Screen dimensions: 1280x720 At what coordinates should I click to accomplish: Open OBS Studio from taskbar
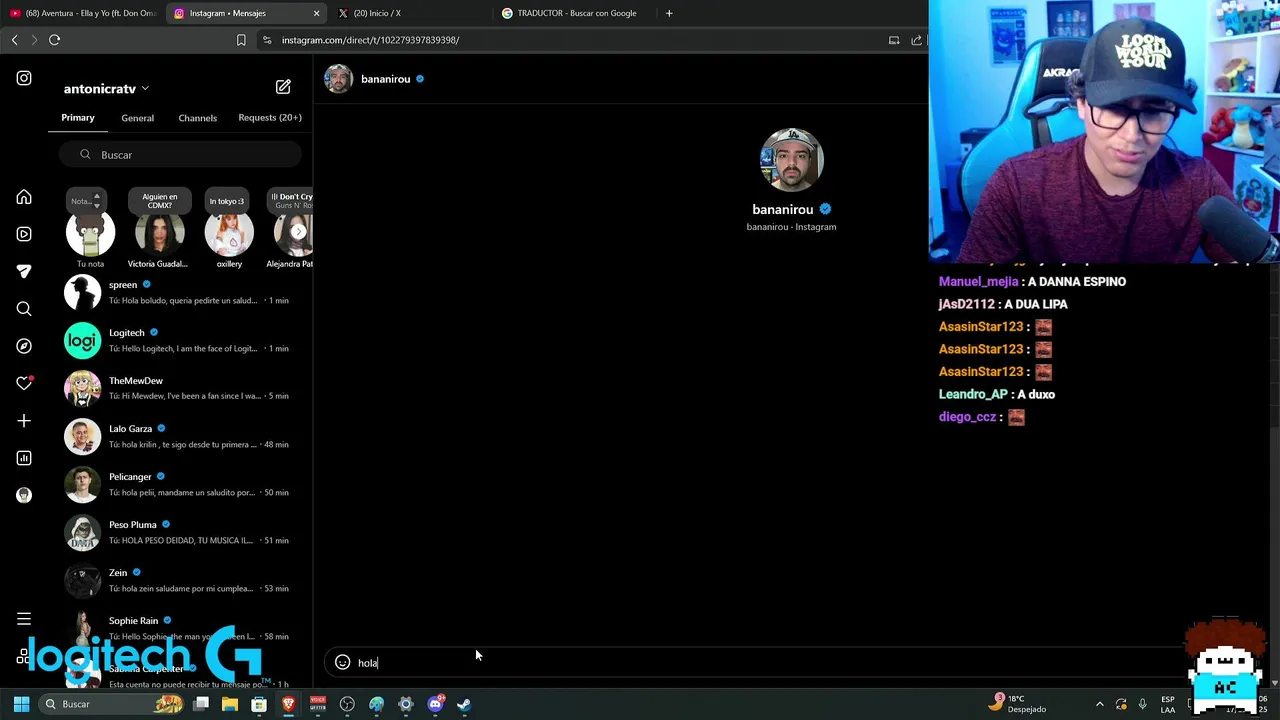click(x=347, y=704)
